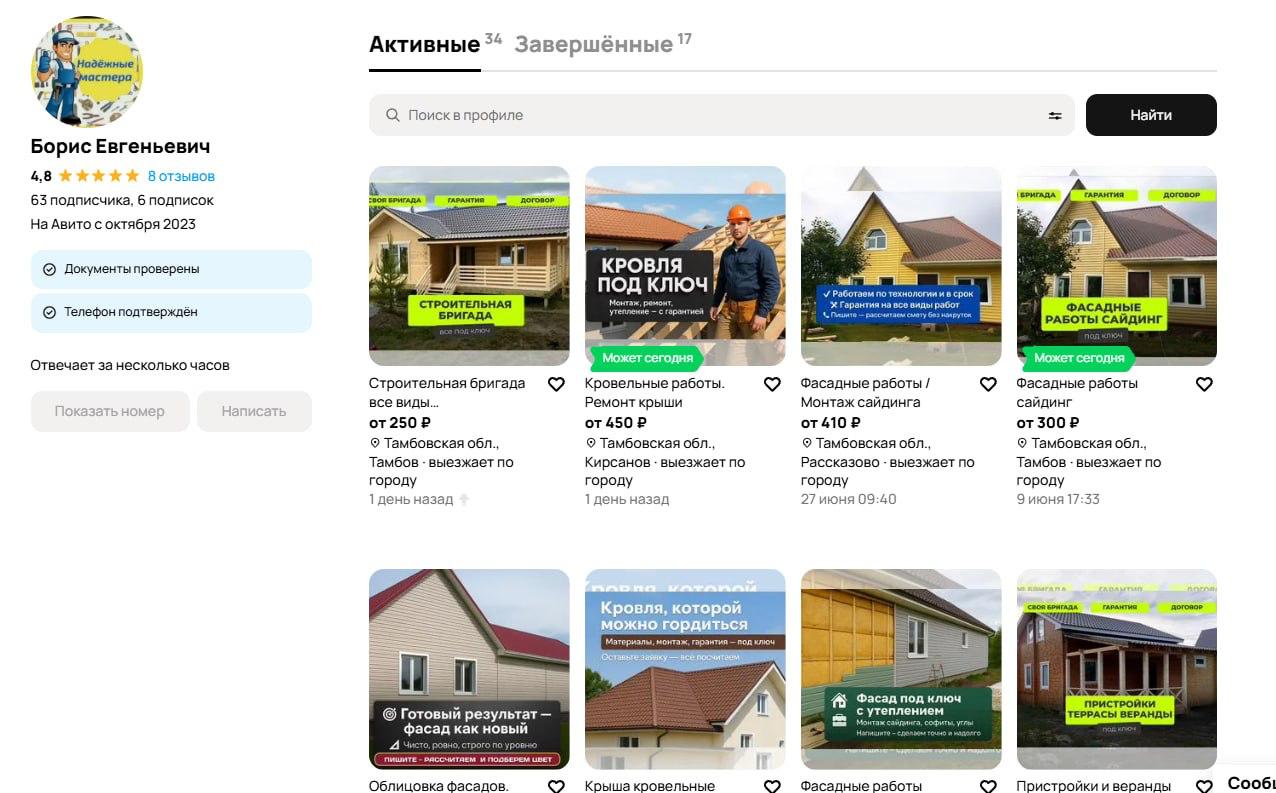Add Фасадные работы сайдинг to favorites
The width and height of the screenshot is (1276, 793).
click(1204, 383)
